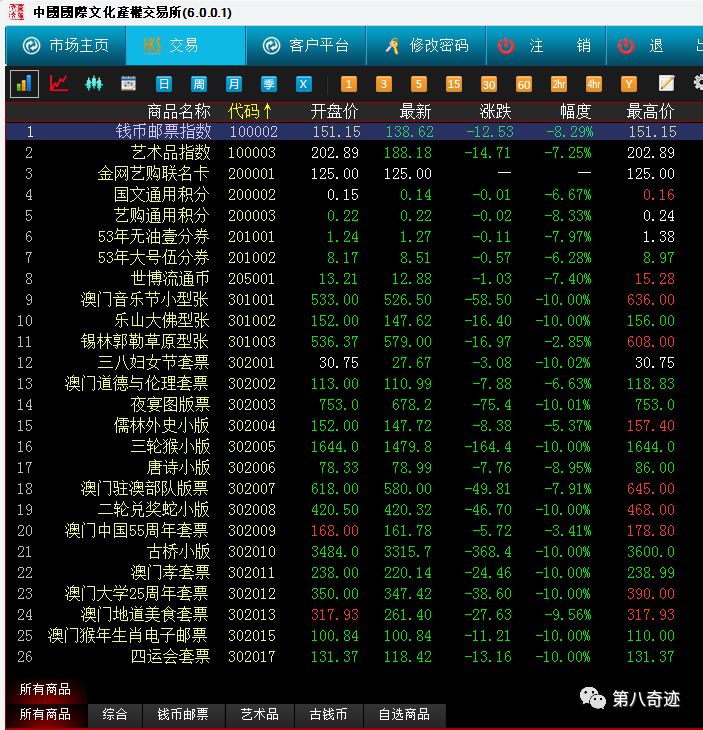
Task: Select the 四运会套票 row
Action: tap(354, 656)
